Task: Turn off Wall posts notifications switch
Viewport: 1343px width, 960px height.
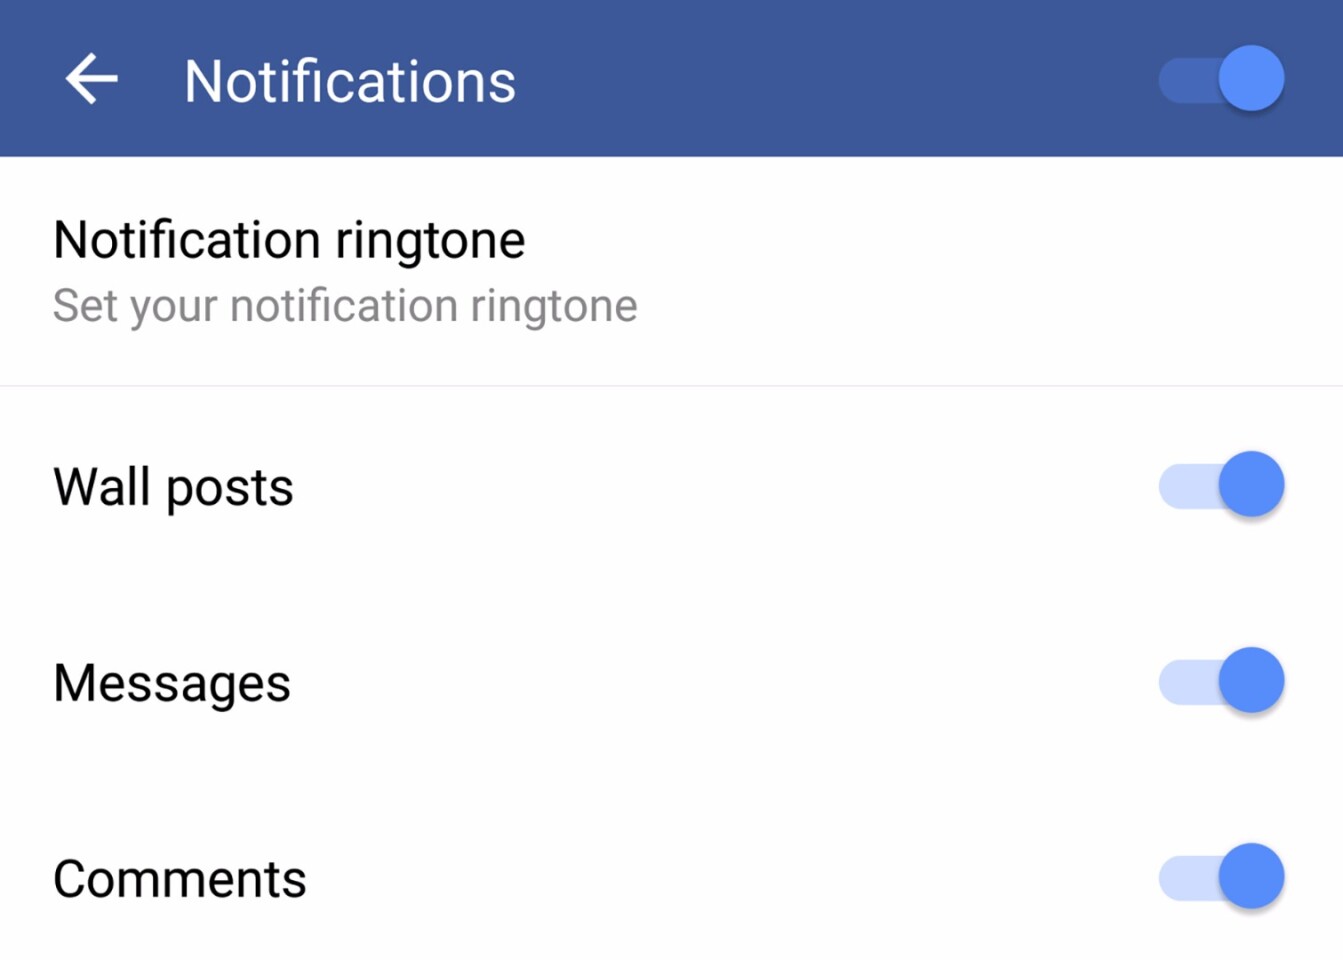Action: 1221,485
